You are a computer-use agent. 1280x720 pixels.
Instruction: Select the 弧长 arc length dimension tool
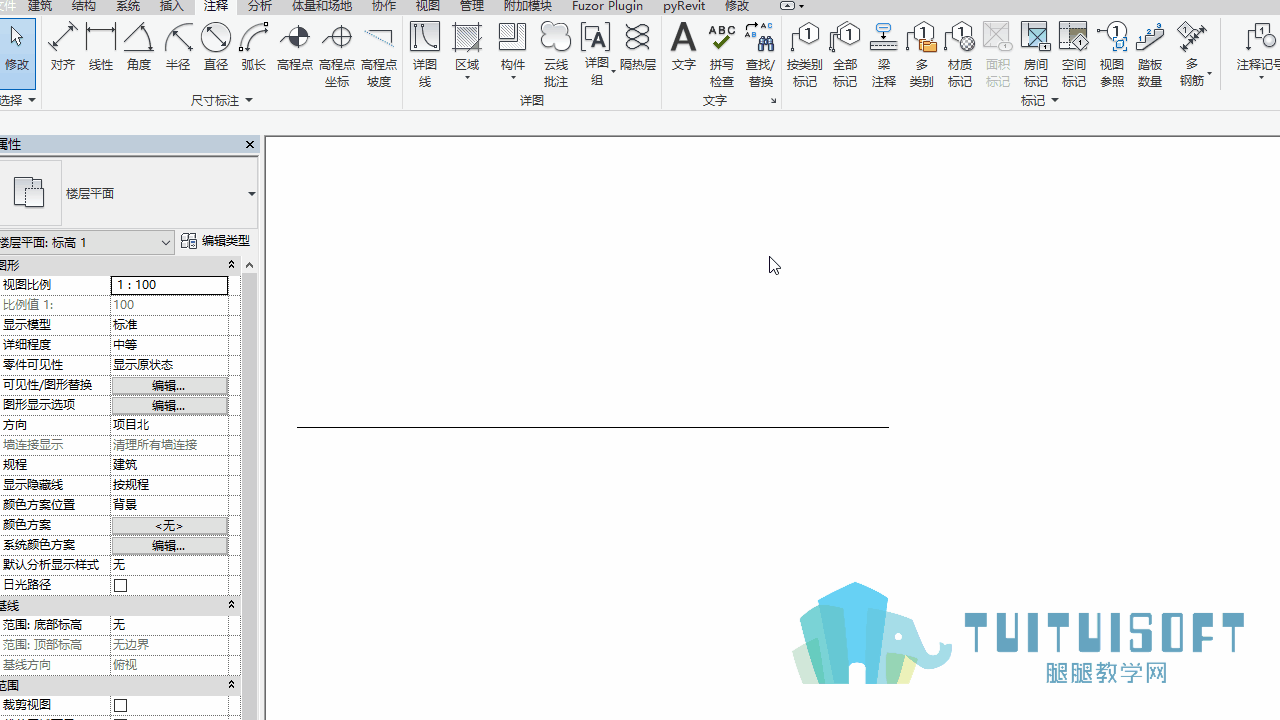tap(254, 47)
